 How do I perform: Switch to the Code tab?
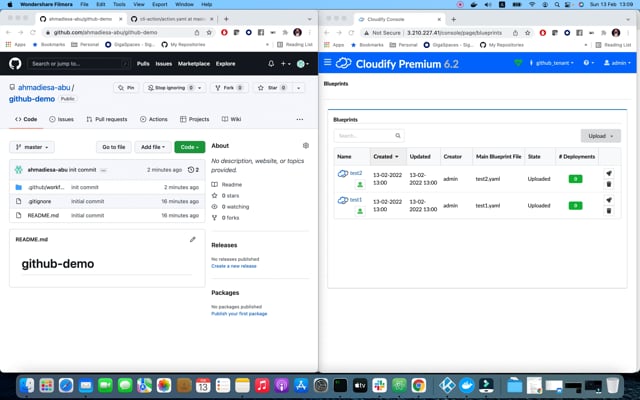[x=26, y=119]
